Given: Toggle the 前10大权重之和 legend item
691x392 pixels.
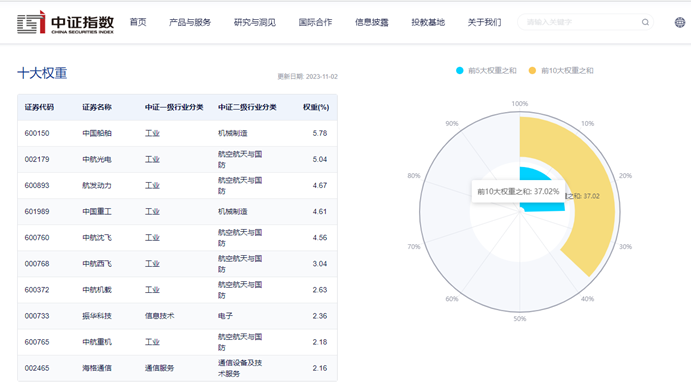Looking at the screenshot, I should point(561,70).
